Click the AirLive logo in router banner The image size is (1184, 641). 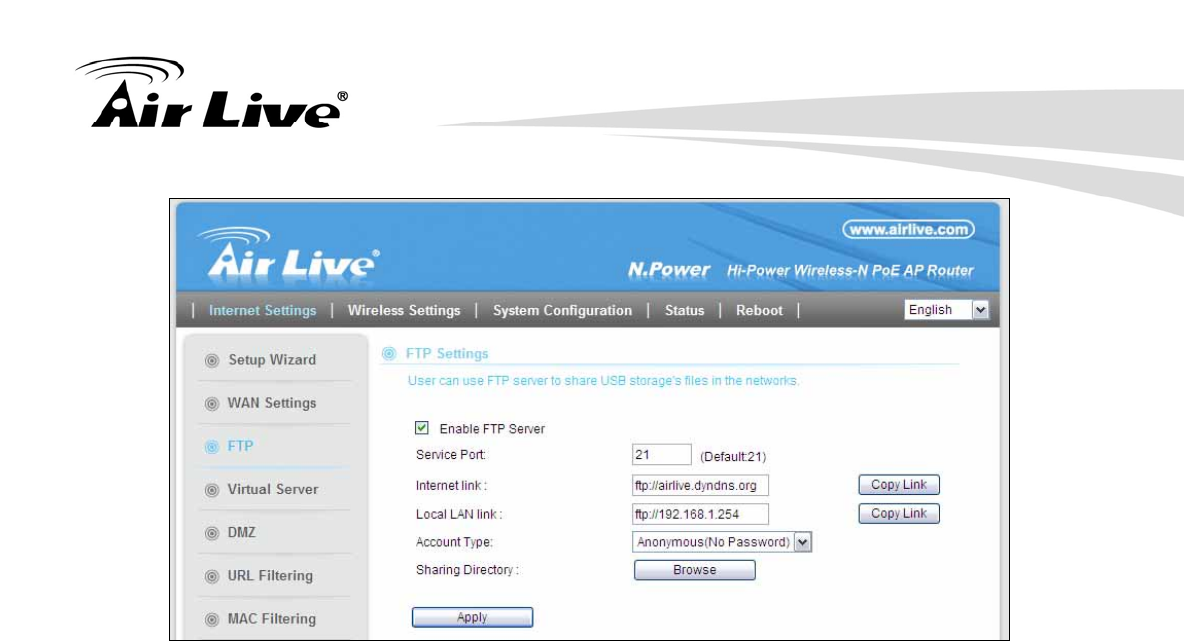[x=288, y=255]
